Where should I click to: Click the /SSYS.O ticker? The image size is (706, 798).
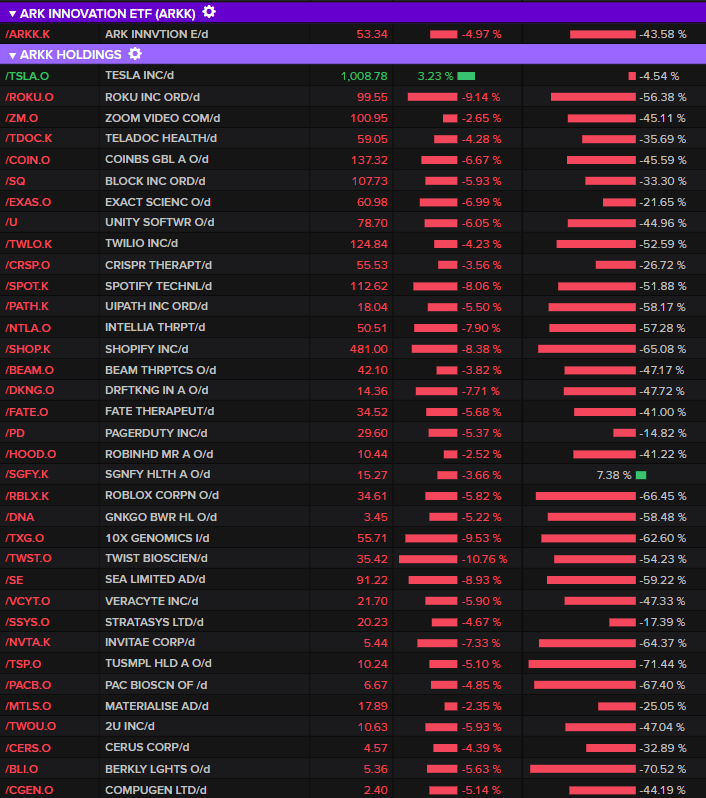click(27, 622)
